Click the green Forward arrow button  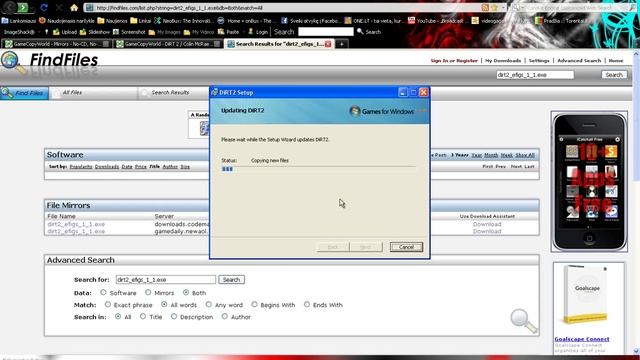(x=23, y=7)
